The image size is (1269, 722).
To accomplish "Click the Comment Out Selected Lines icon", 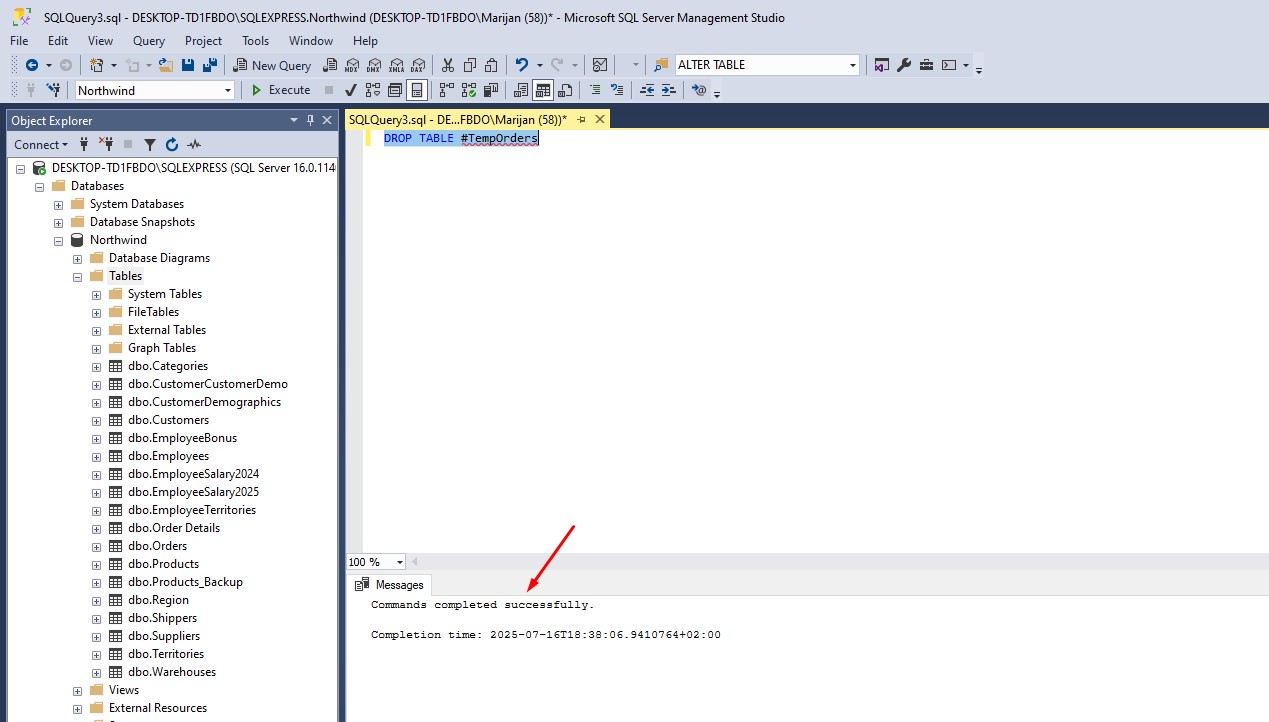I will (595, 90).
